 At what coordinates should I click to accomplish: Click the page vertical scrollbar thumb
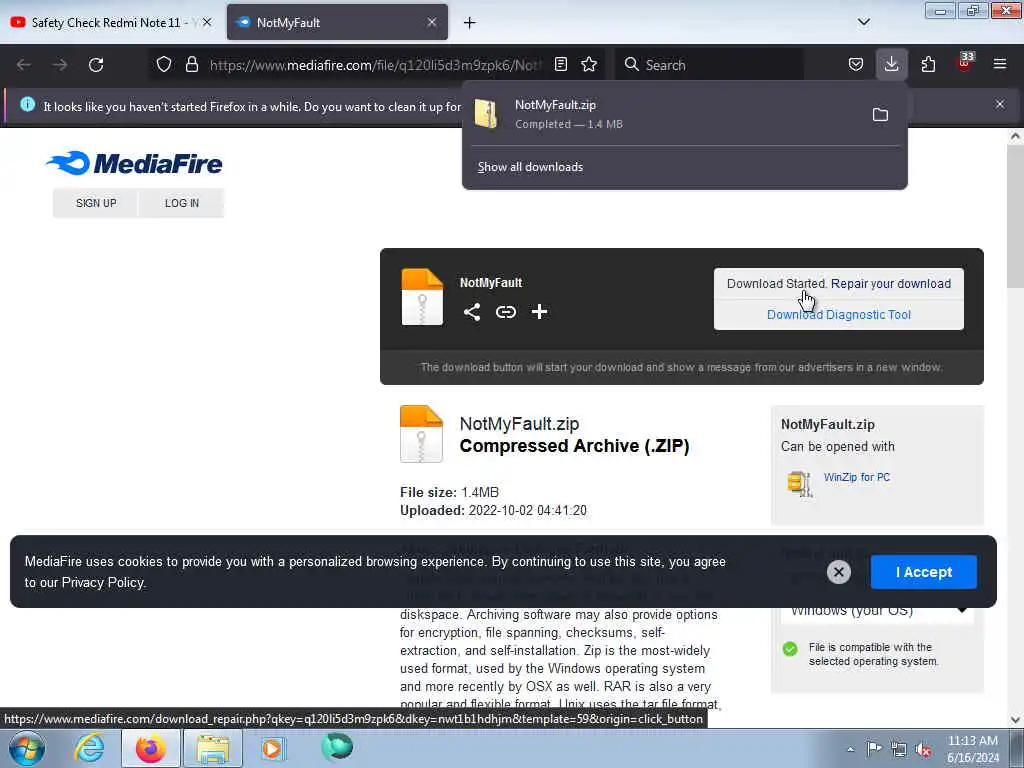click(x=1015, y=216)
